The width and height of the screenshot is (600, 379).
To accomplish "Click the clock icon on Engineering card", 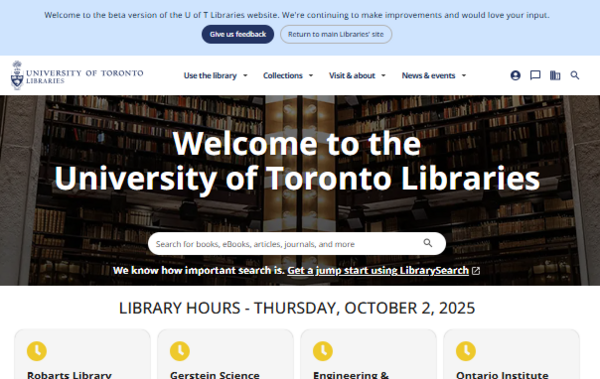I will pos(323,351).
